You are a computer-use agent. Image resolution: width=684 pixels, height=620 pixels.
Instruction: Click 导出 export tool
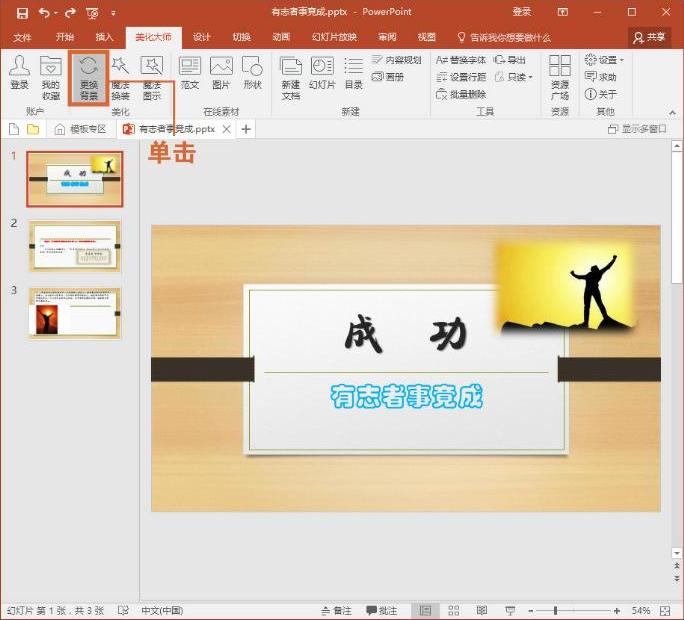pyautogui.click(x=510, y=60)
